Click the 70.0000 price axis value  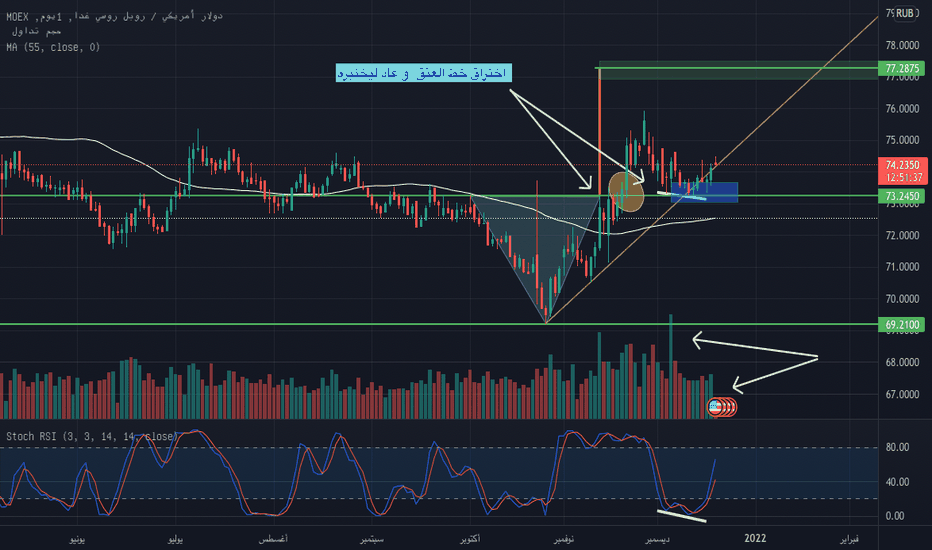[902, 299]
